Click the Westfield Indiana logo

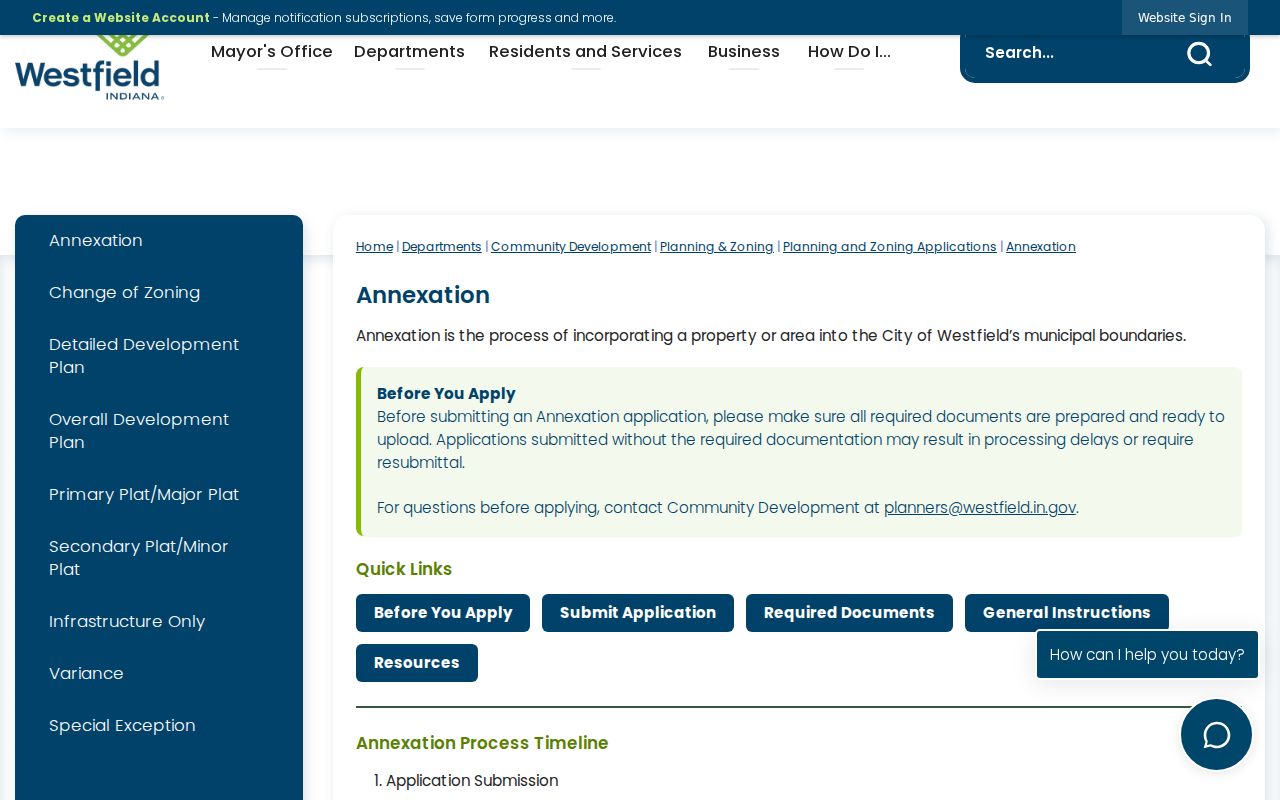[90, 67]
